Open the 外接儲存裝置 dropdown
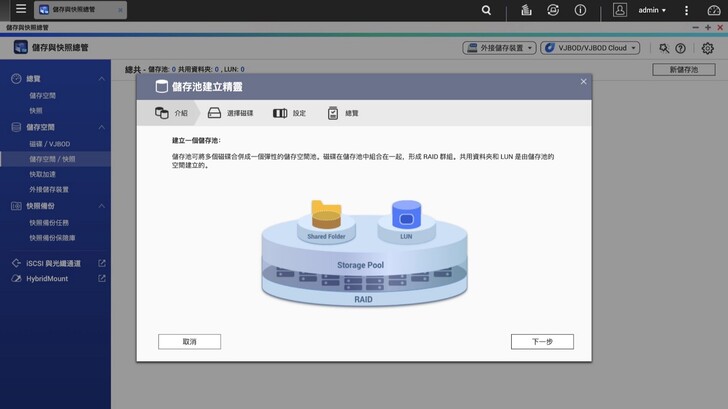The height and width of the screenshot is (409, 728). [x=499, y=48]
